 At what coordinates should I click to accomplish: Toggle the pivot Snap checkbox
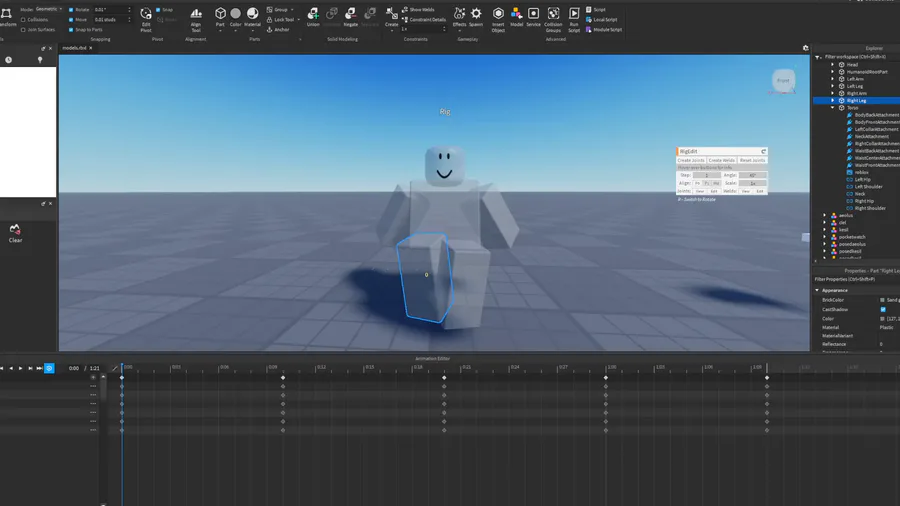pos(158,10)
